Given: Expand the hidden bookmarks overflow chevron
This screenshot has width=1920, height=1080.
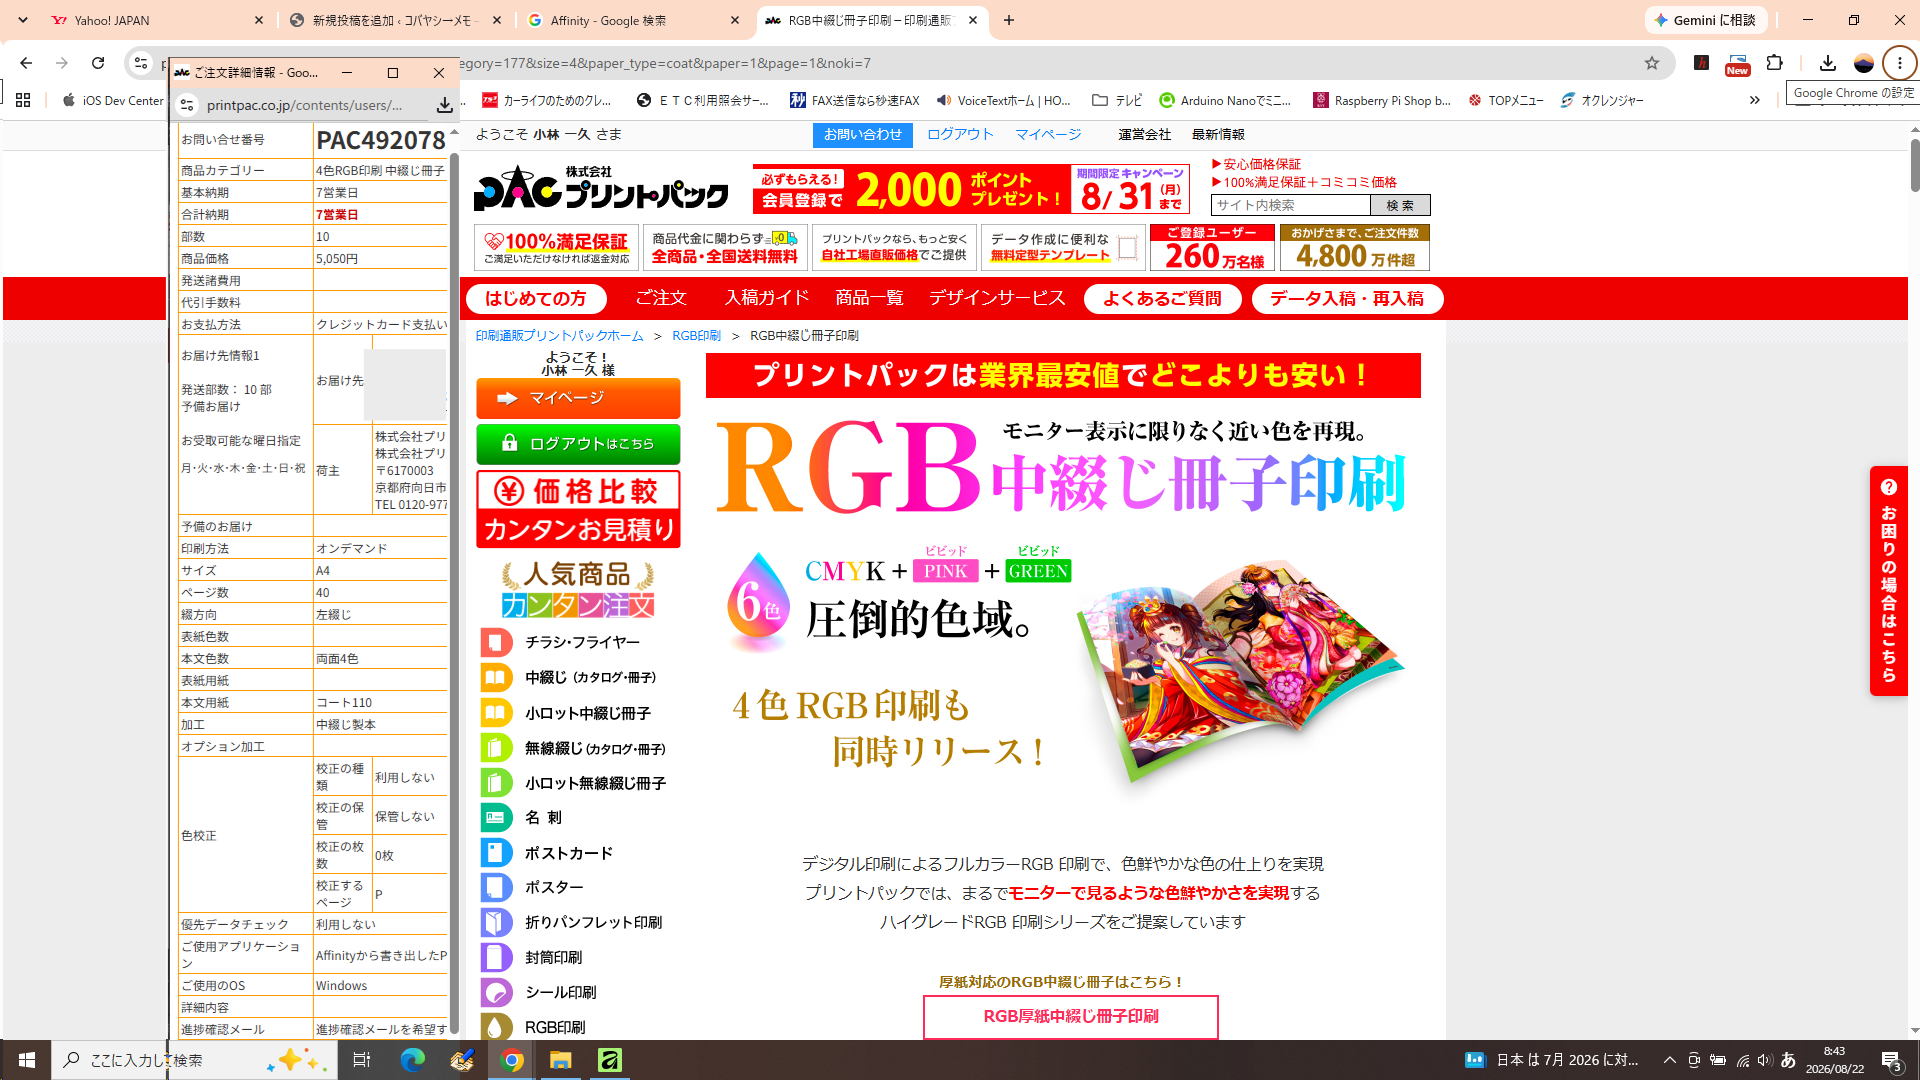Looking at the screenshot, I should click(1754, 100).
